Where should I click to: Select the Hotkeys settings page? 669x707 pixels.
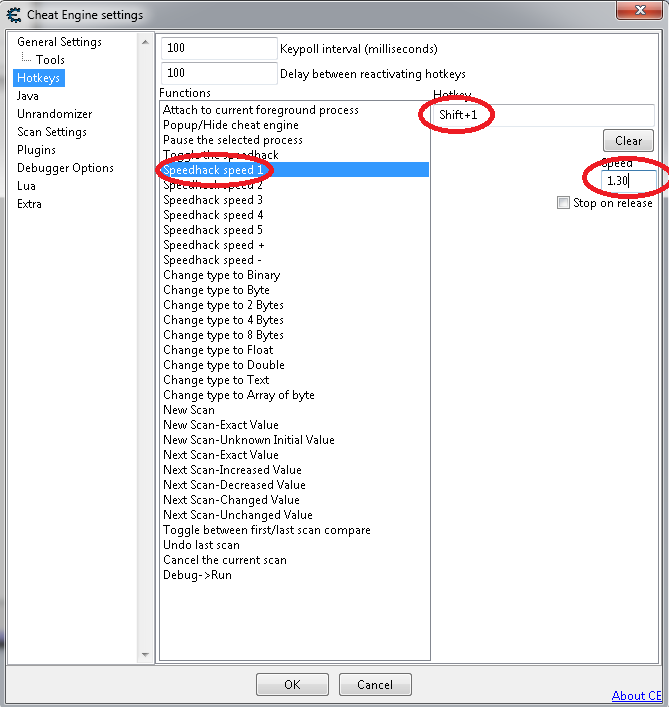pos(39,78)
